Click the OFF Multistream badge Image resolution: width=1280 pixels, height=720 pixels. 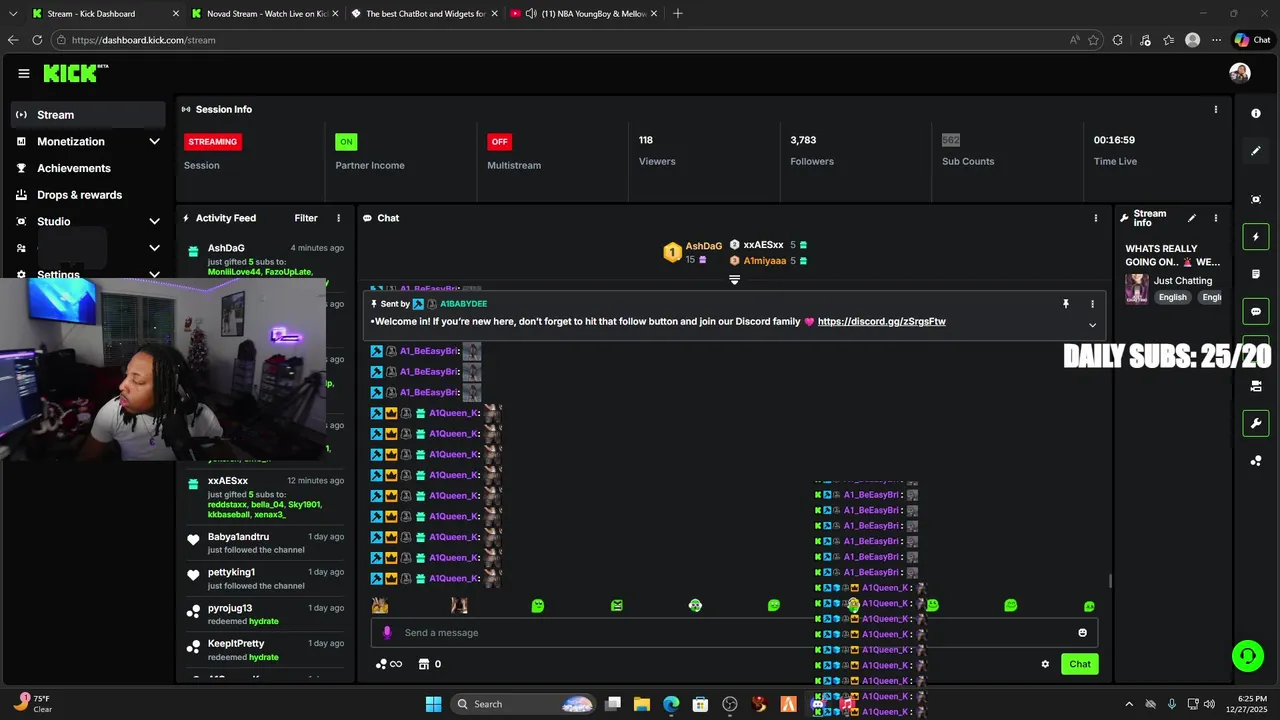[499, 142]
